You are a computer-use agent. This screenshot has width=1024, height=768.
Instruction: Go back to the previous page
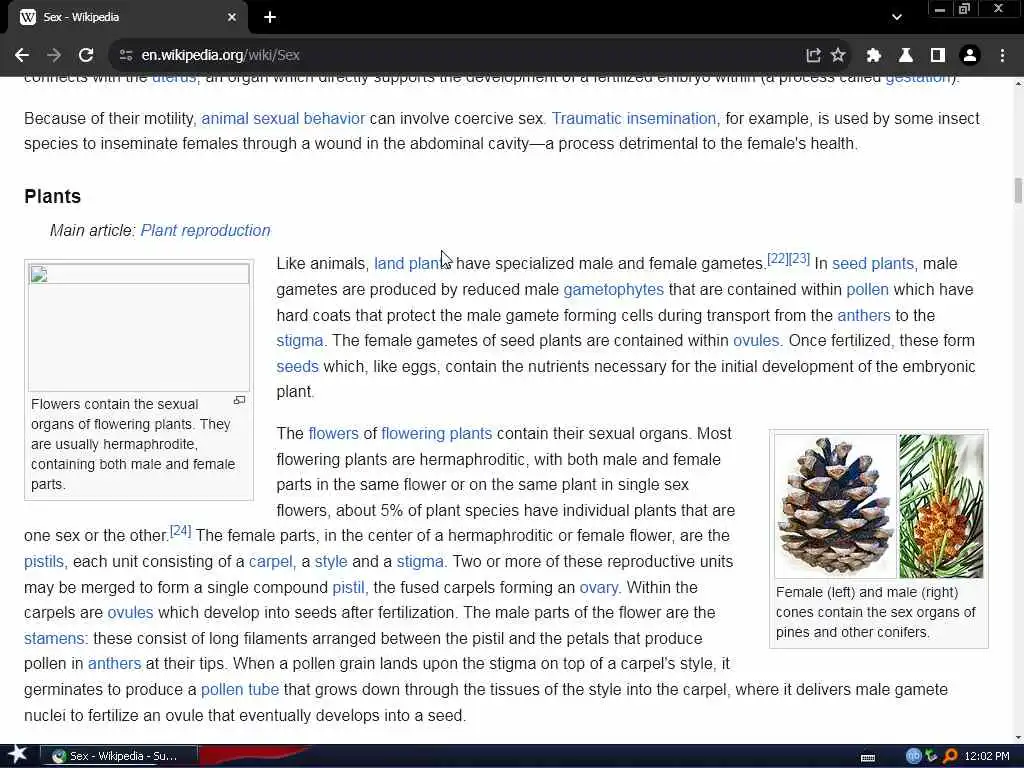pos(22,56)
